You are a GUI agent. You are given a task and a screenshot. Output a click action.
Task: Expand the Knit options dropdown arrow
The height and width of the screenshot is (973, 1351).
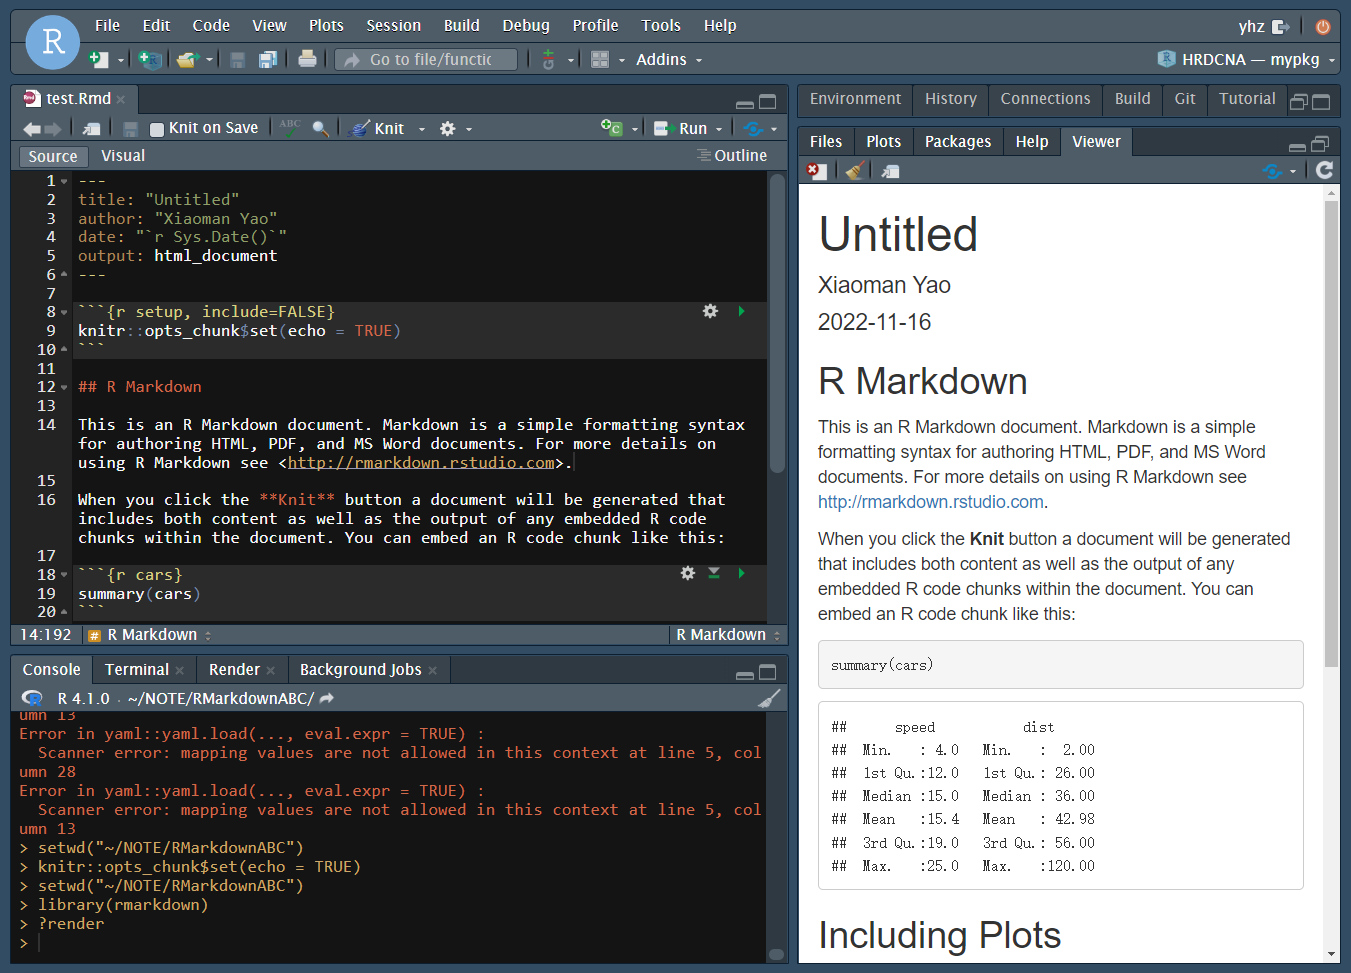[x=421, y=129]
